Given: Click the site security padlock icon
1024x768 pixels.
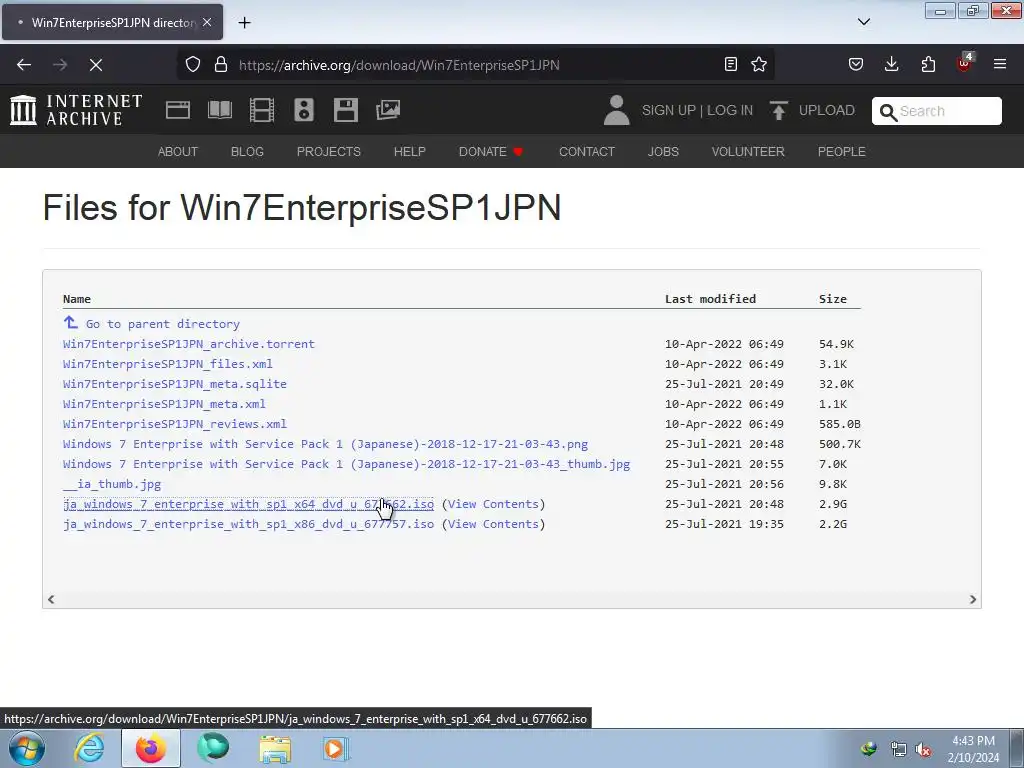Looking at the screenshot, I should coord(221,65).
